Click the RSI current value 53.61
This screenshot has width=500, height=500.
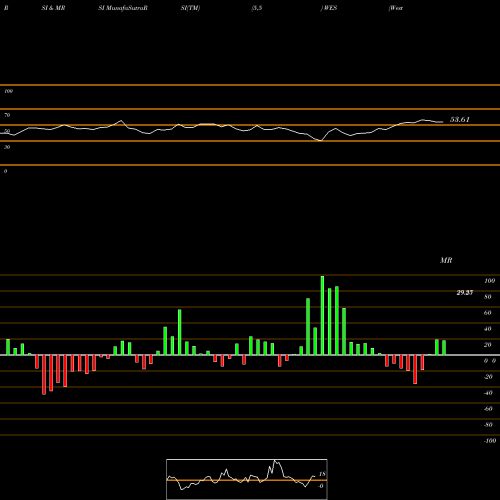coord(460,120)
